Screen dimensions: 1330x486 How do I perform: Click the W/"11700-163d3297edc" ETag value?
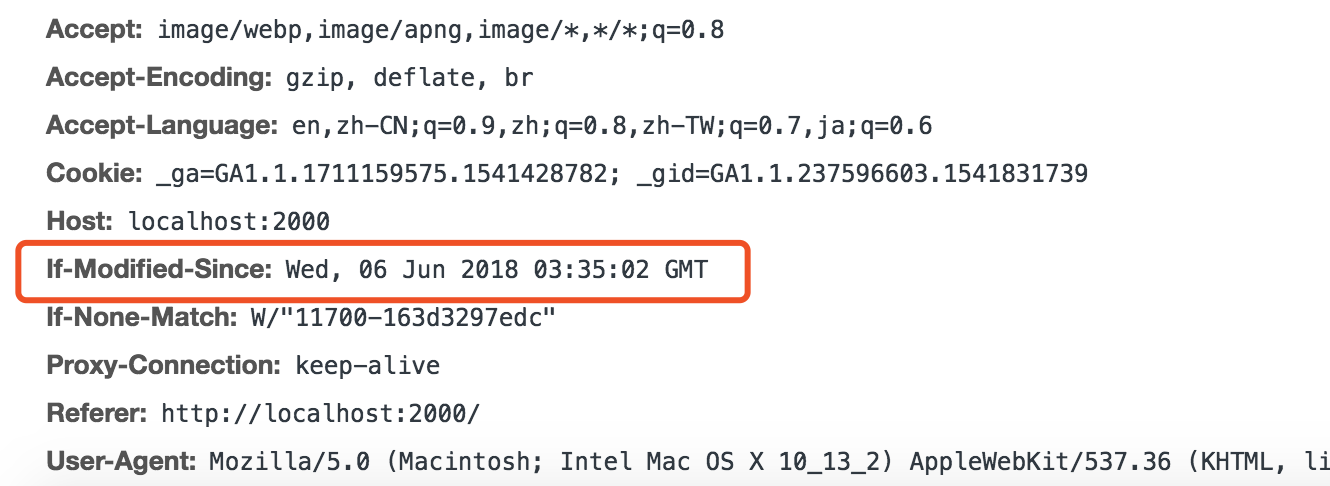402,317
